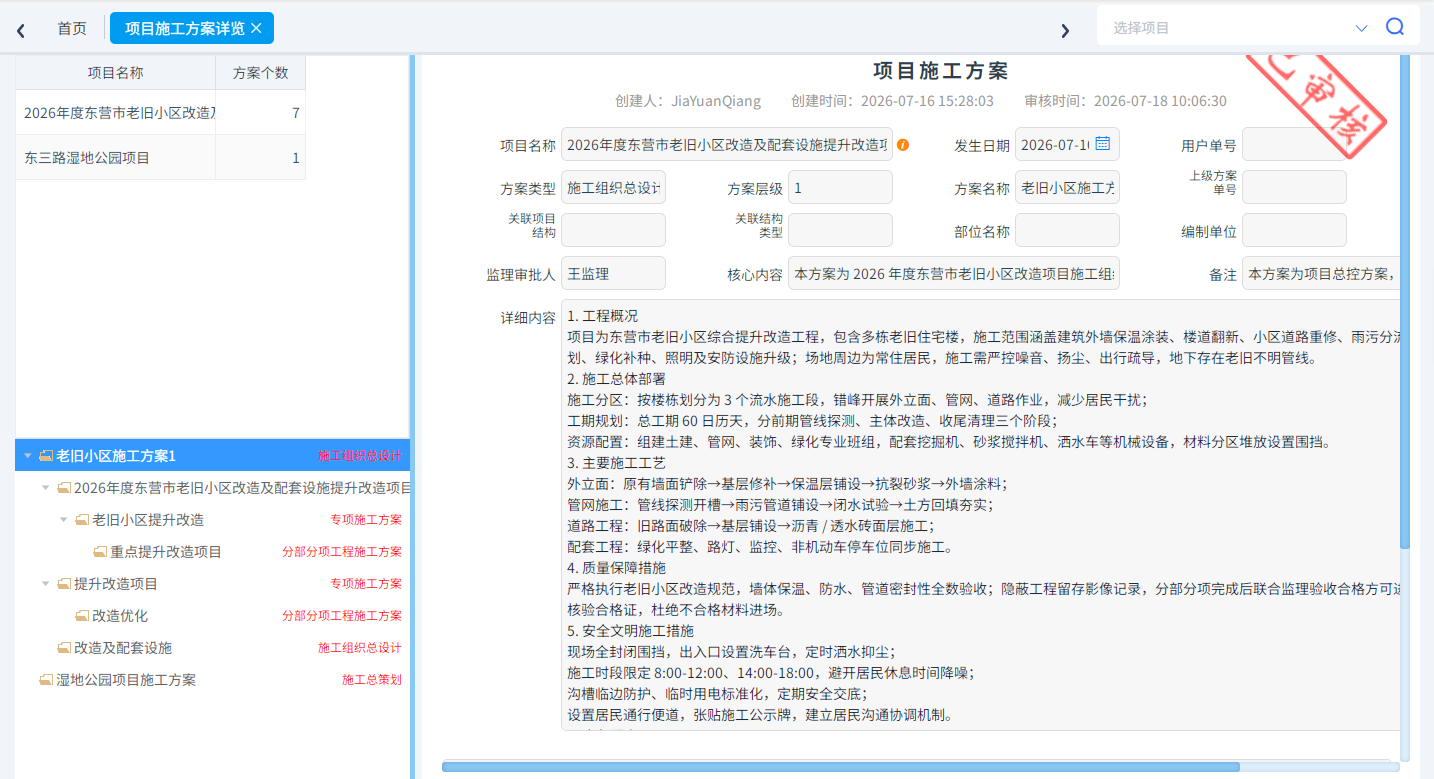Click the 项目名称 column header
The width and height of the screenshot is (1434, 779).
[115, 73]
